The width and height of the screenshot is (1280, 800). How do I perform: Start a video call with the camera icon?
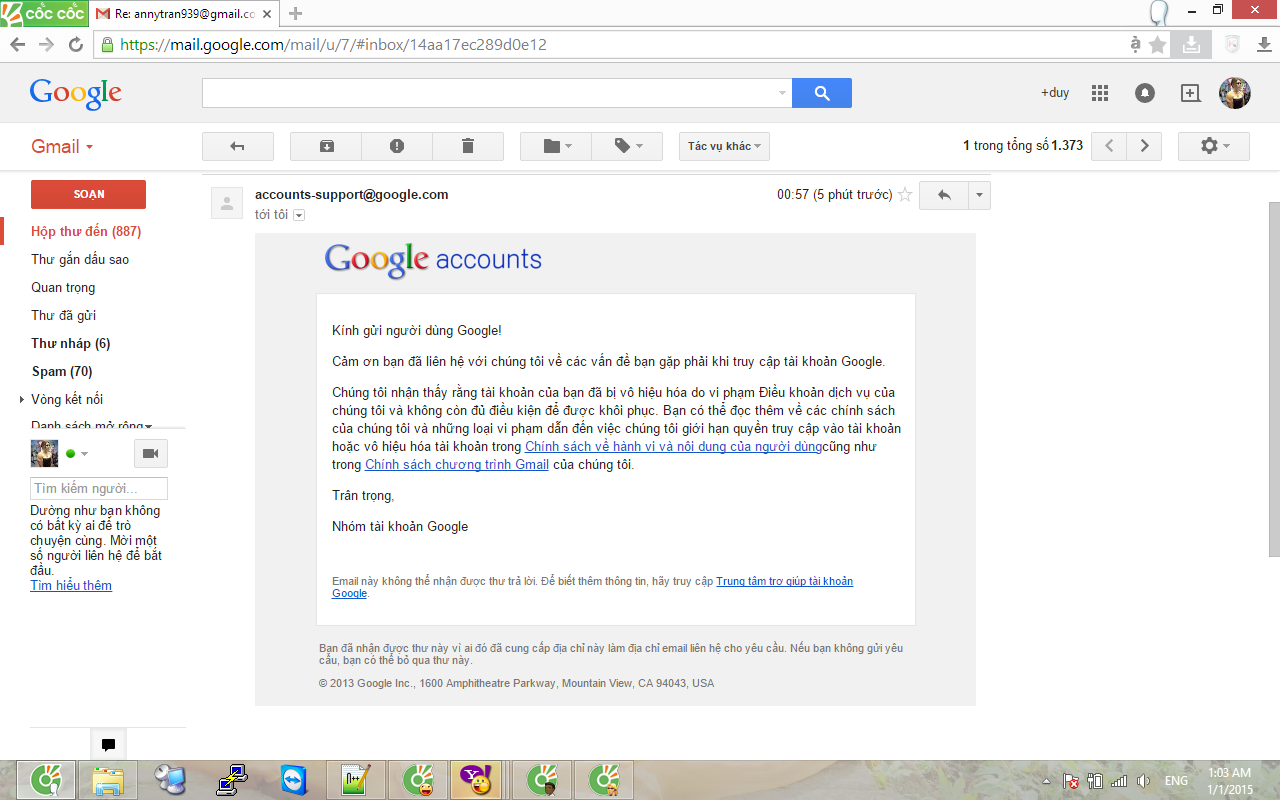click(151, 454)
